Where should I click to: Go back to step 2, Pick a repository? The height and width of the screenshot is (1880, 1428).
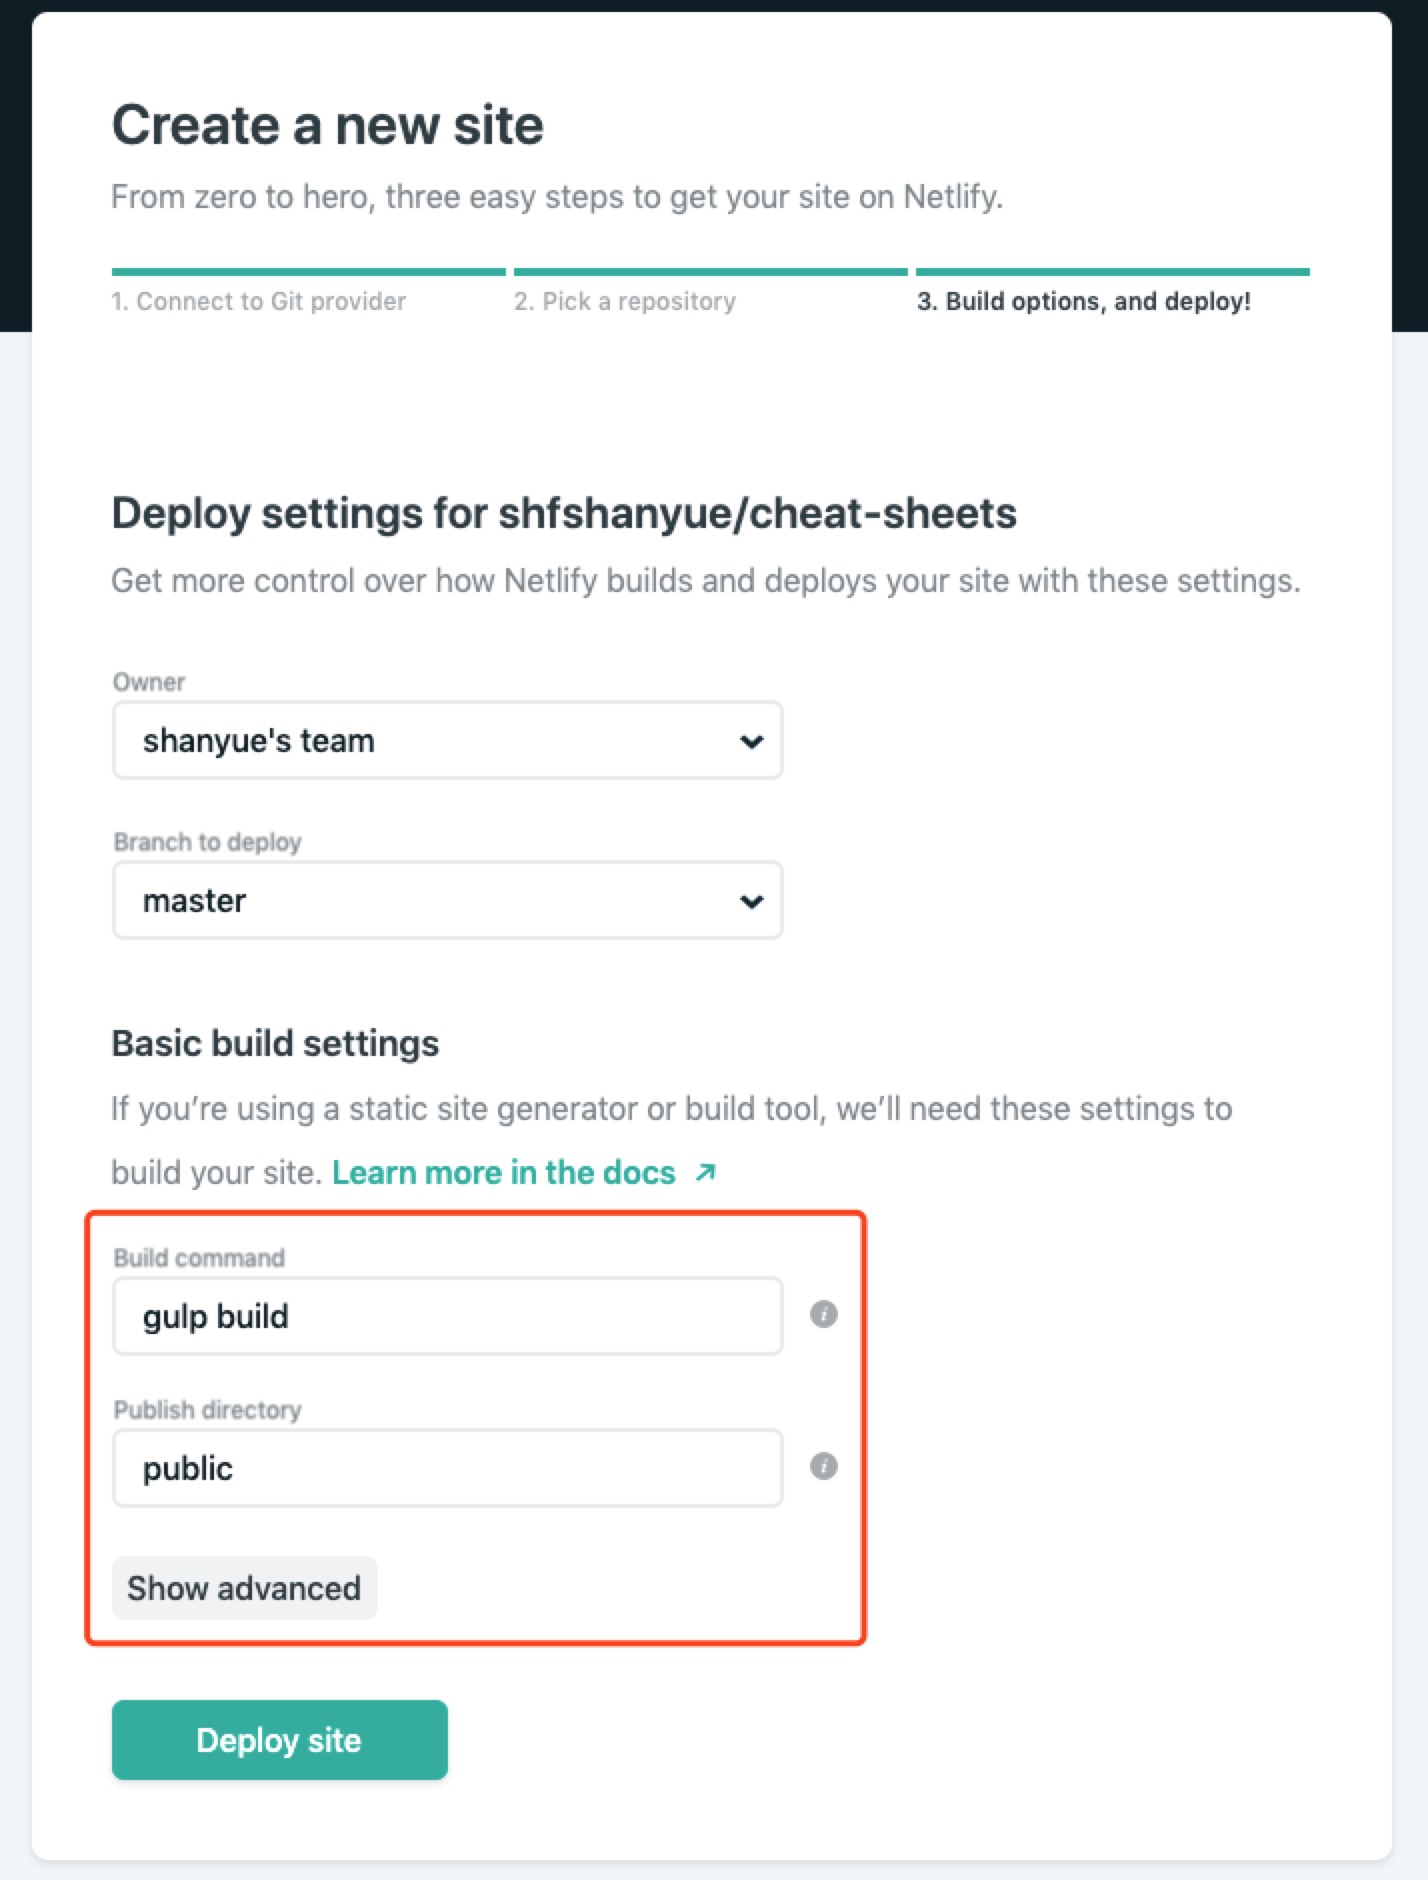(x=625, y=301)
